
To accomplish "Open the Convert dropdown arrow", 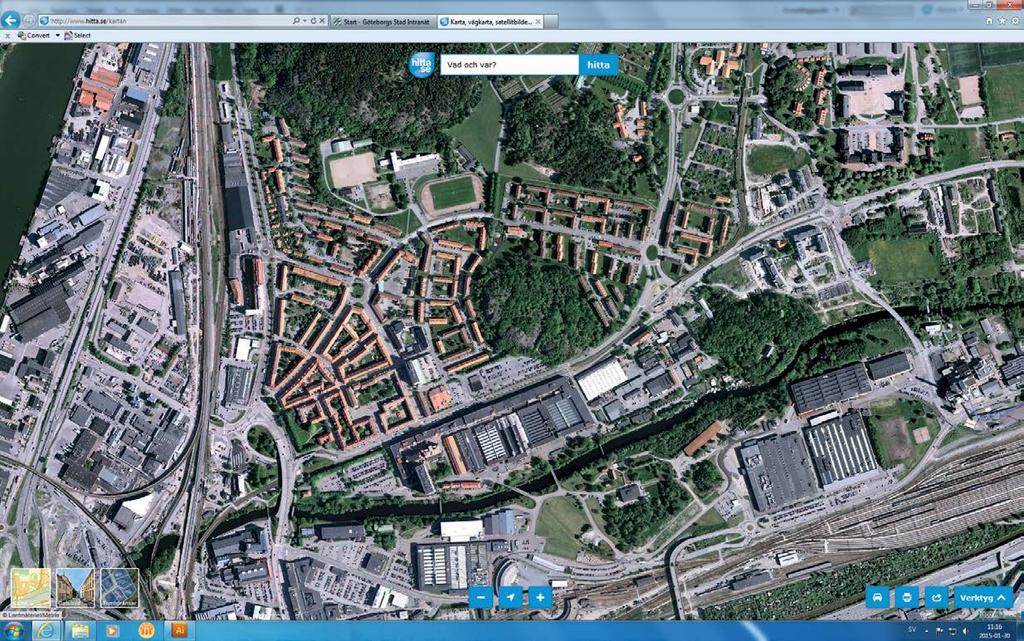I will (x=57, y=35).
